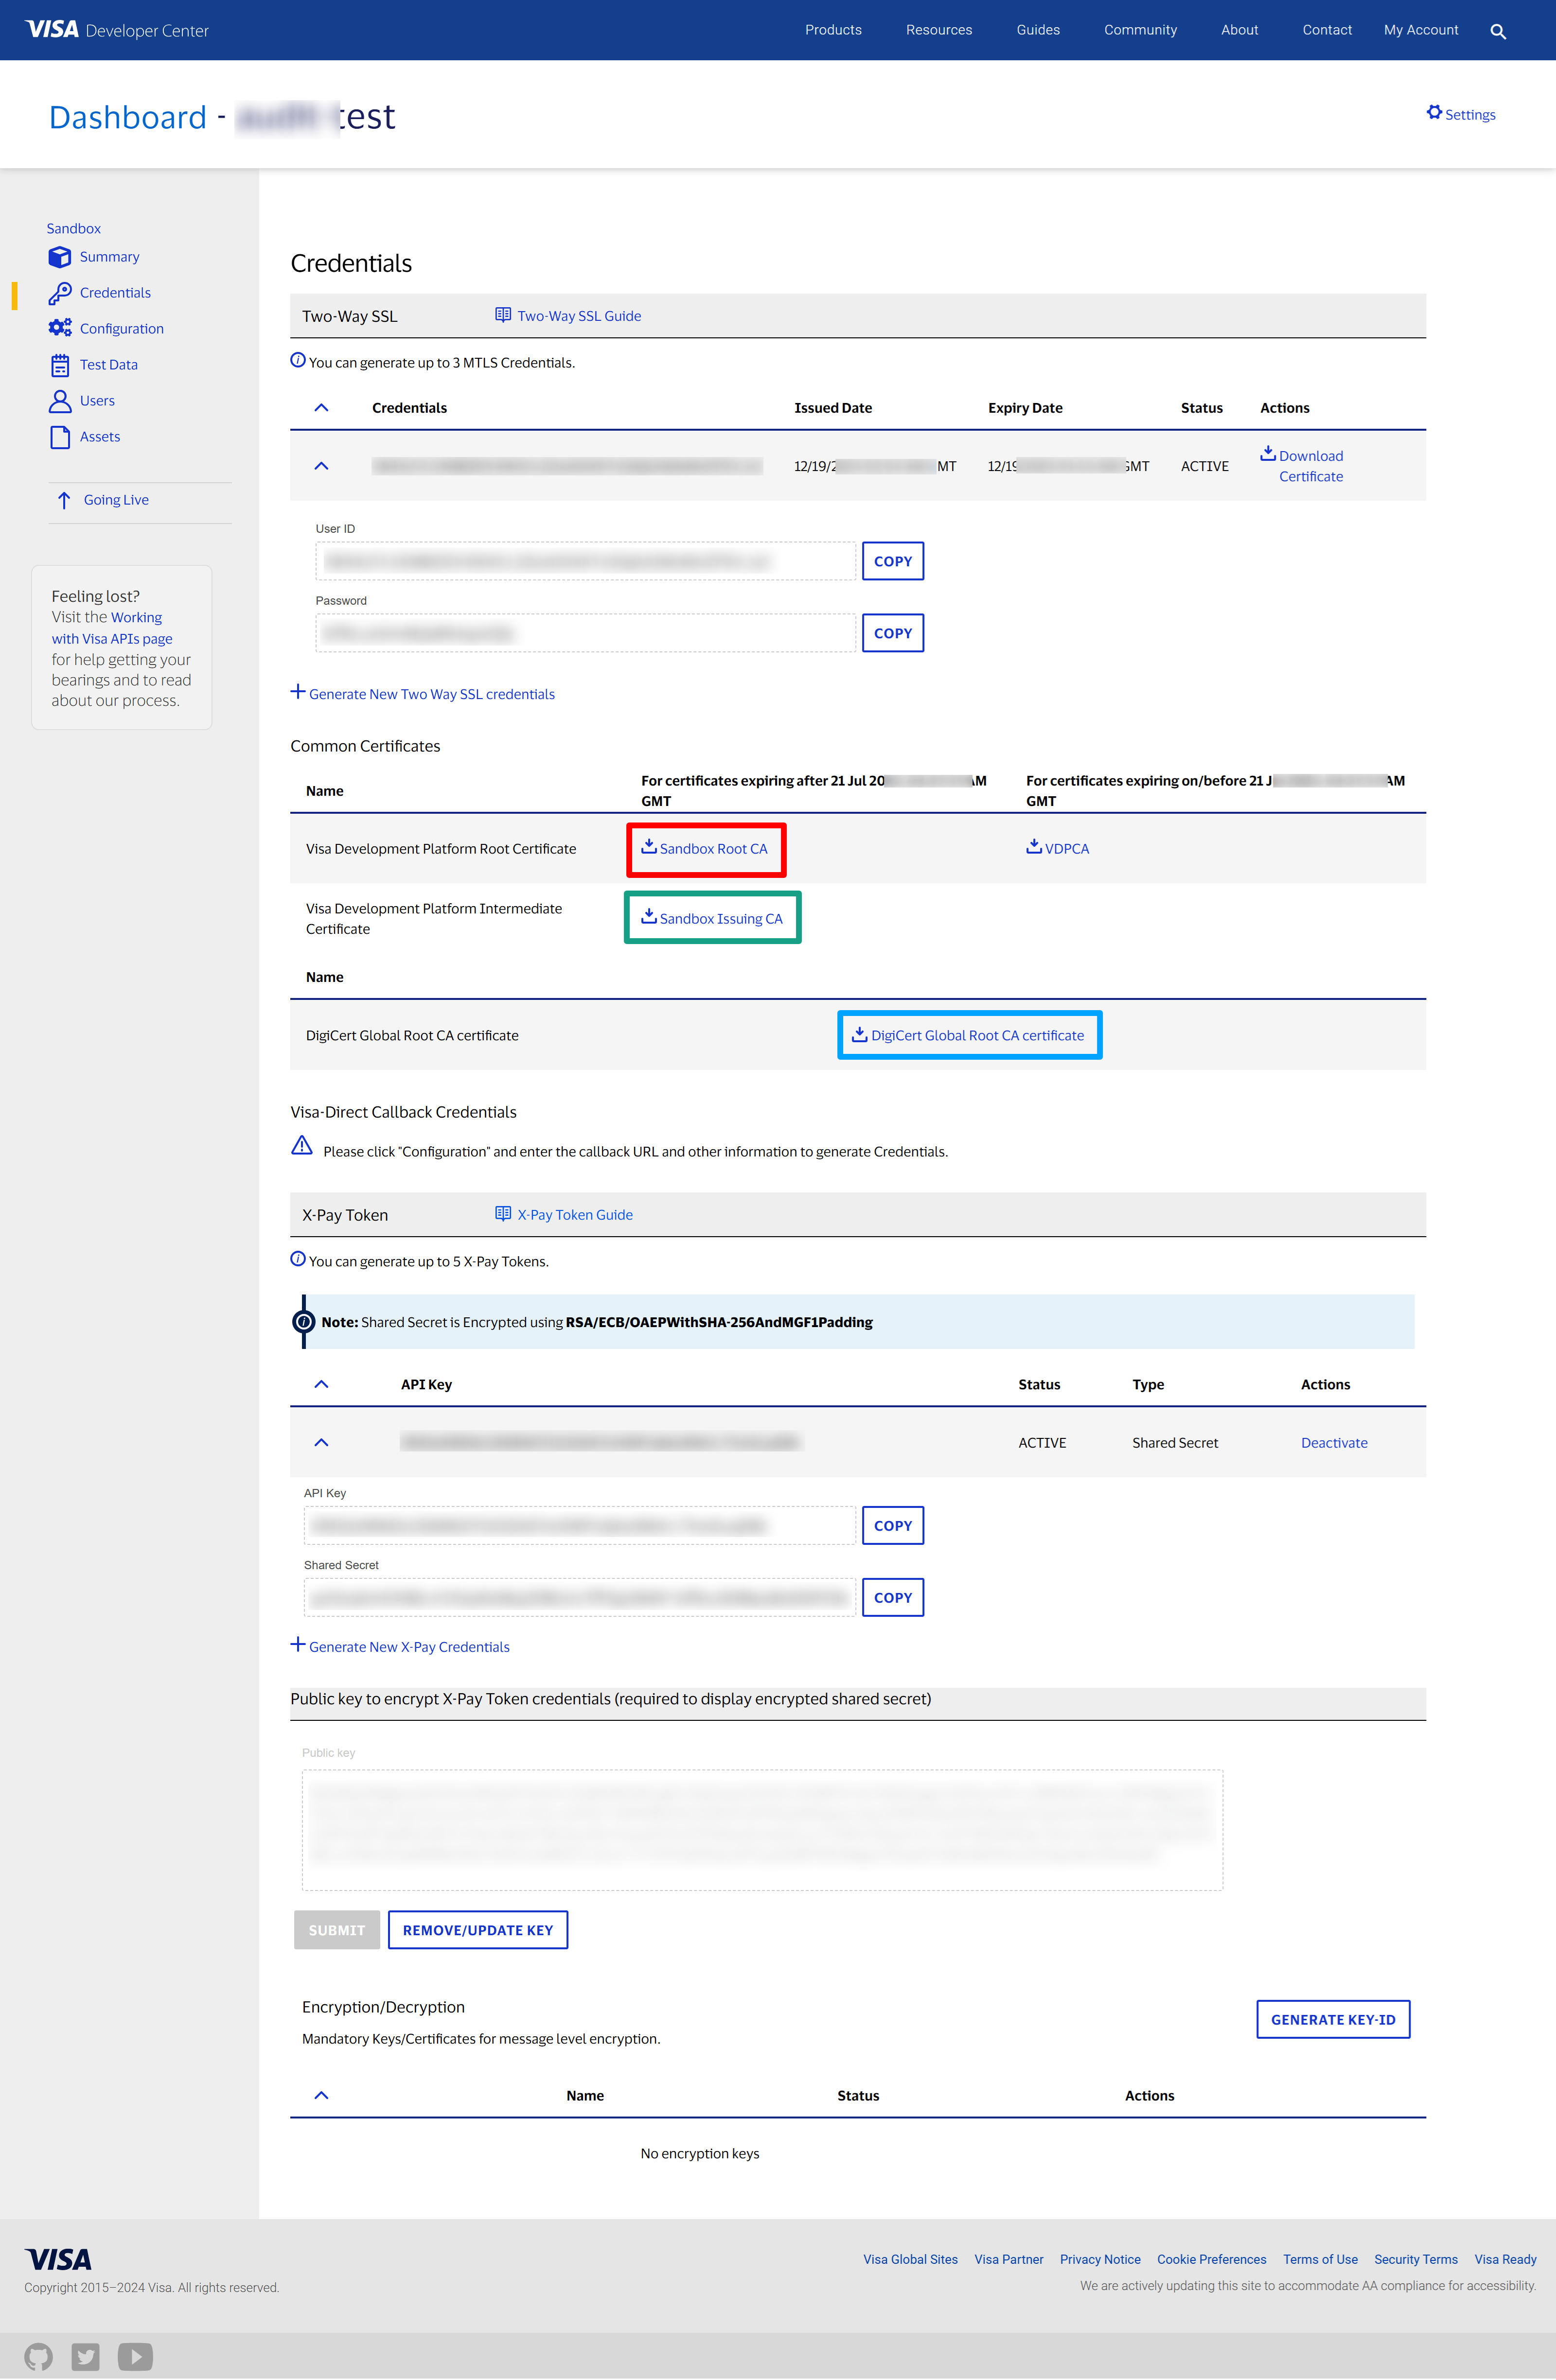This screenshot has width=1556, height=2380.
Task: Click inside the Public key text area
Action: pyautogui.click(x=762, y=1831)
